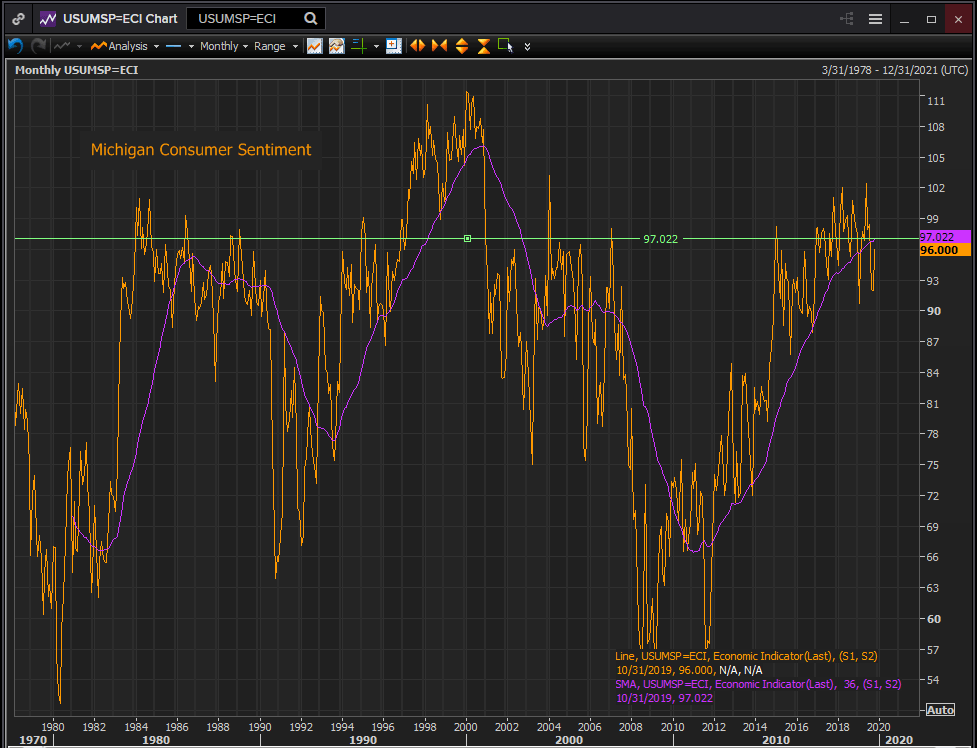The width and height of the screenshot is (977, 748).
Task: Click the link chain icon in title bar
Action: click(x=19, y=19)
